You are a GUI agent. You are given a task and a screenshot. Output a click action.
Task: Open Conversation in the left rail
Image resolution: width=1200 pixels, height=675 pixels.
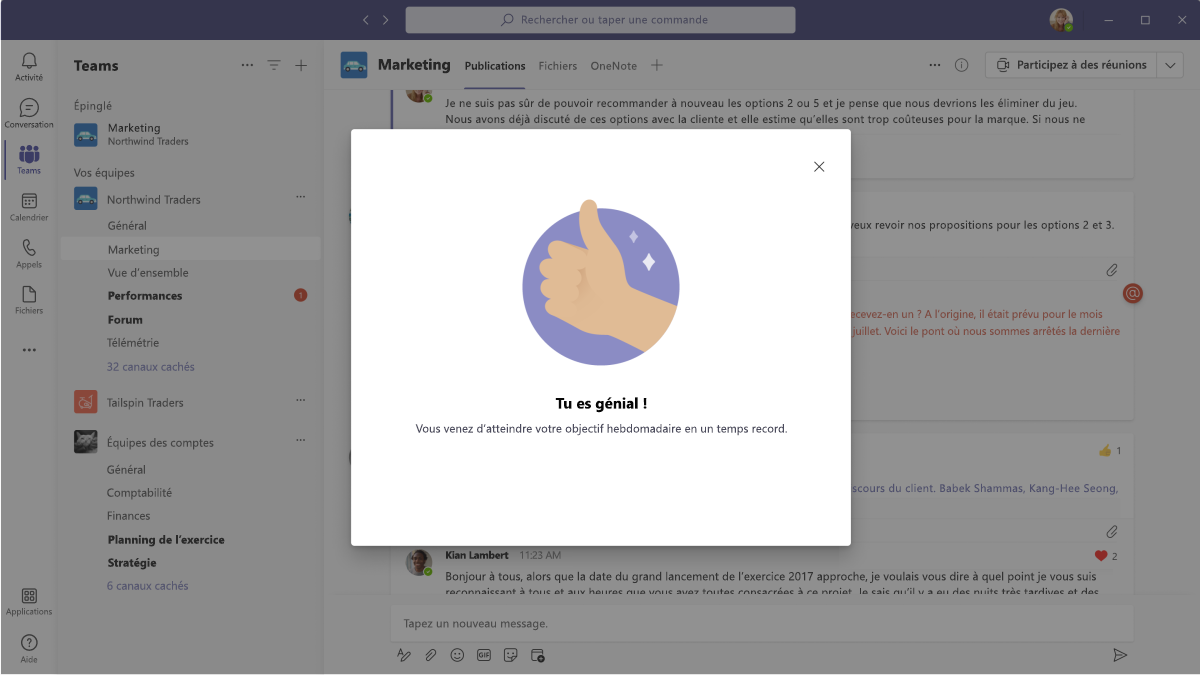pyautogui.click(x=29, y=113)
